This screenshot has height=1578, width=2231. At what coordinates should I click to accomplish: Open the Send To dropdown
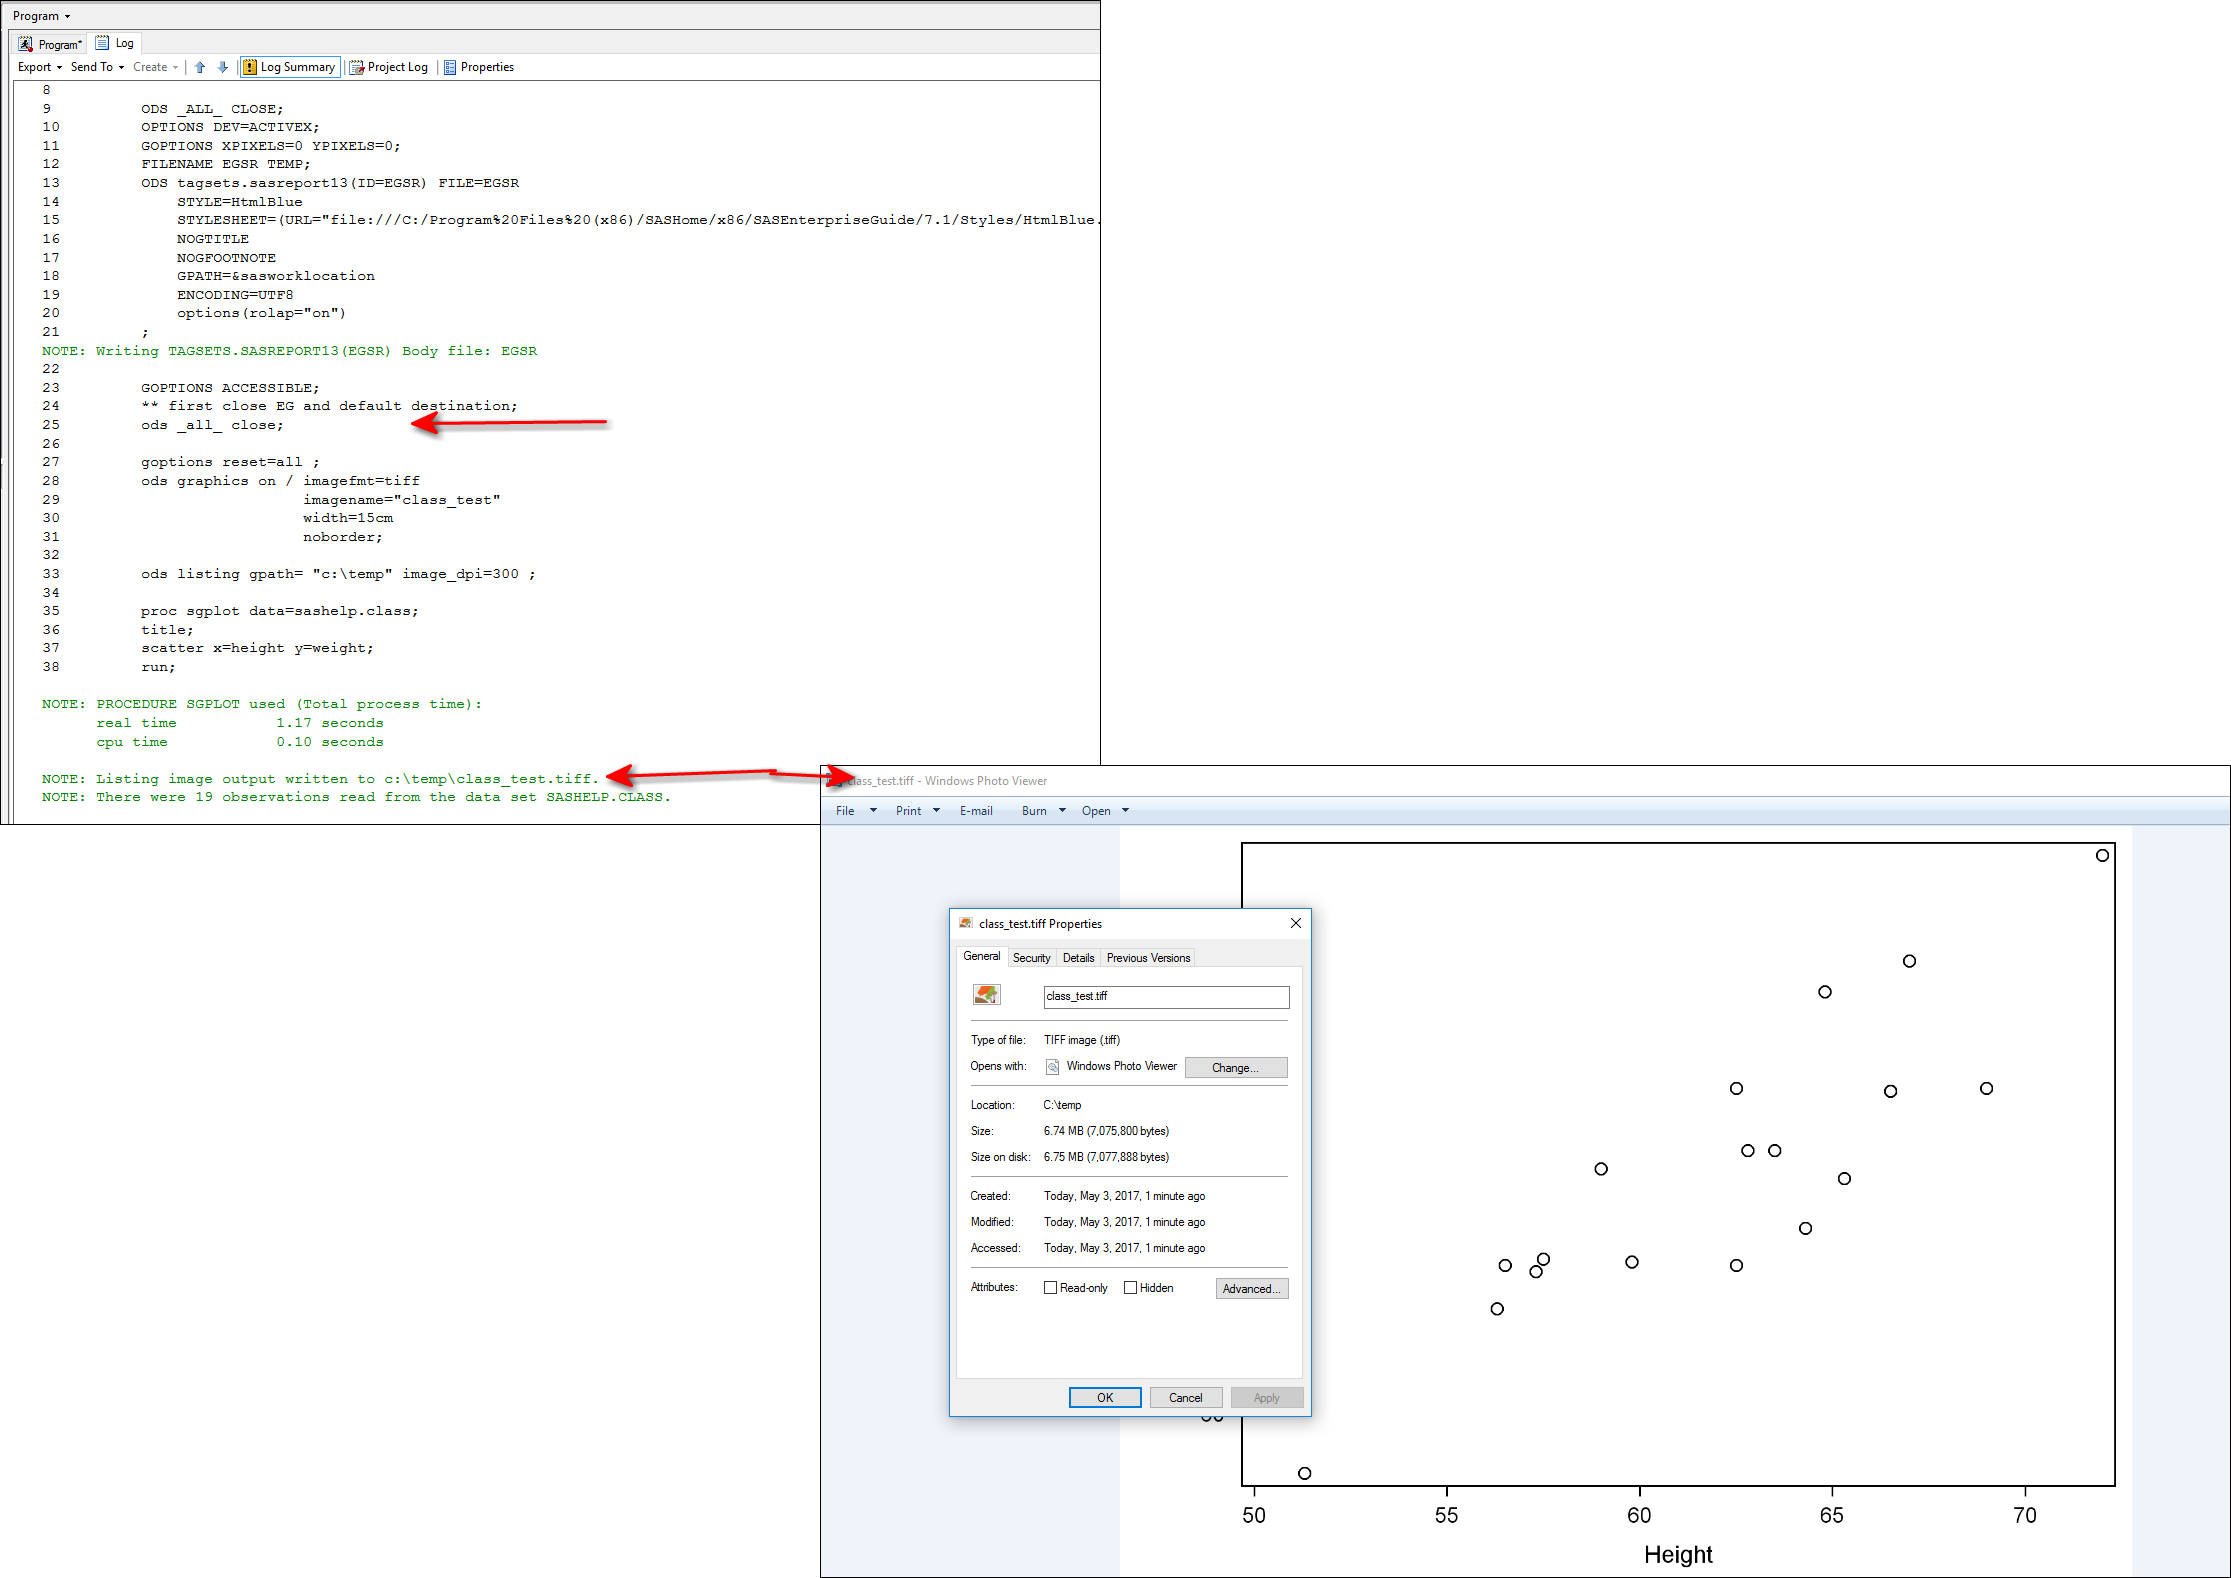point(97,67)
